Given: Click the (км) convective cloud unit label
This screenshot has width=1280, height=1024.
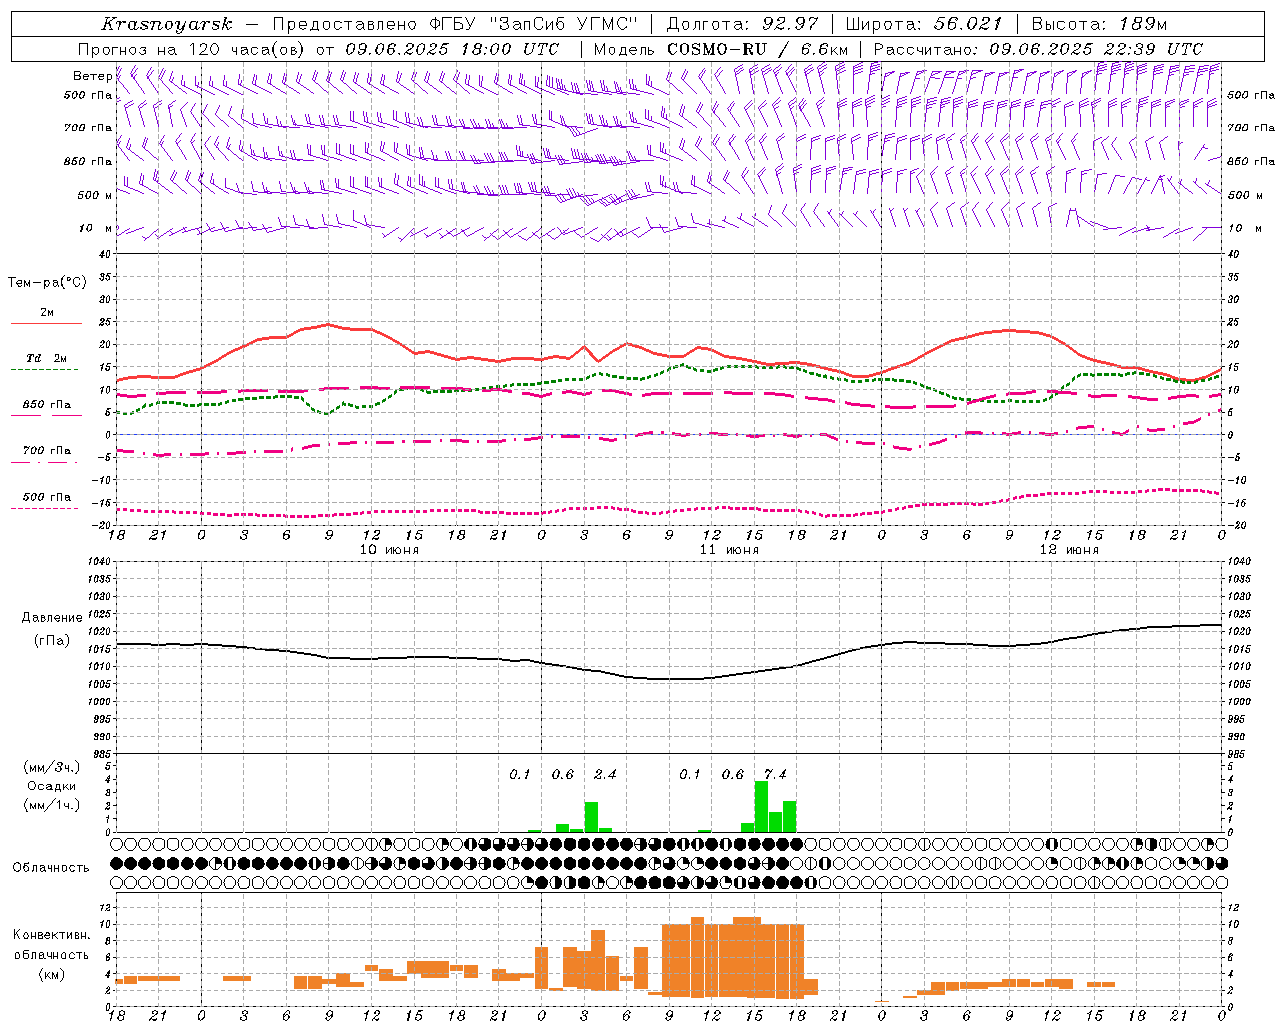Looking at the screenshot, I should pos(51,974).
